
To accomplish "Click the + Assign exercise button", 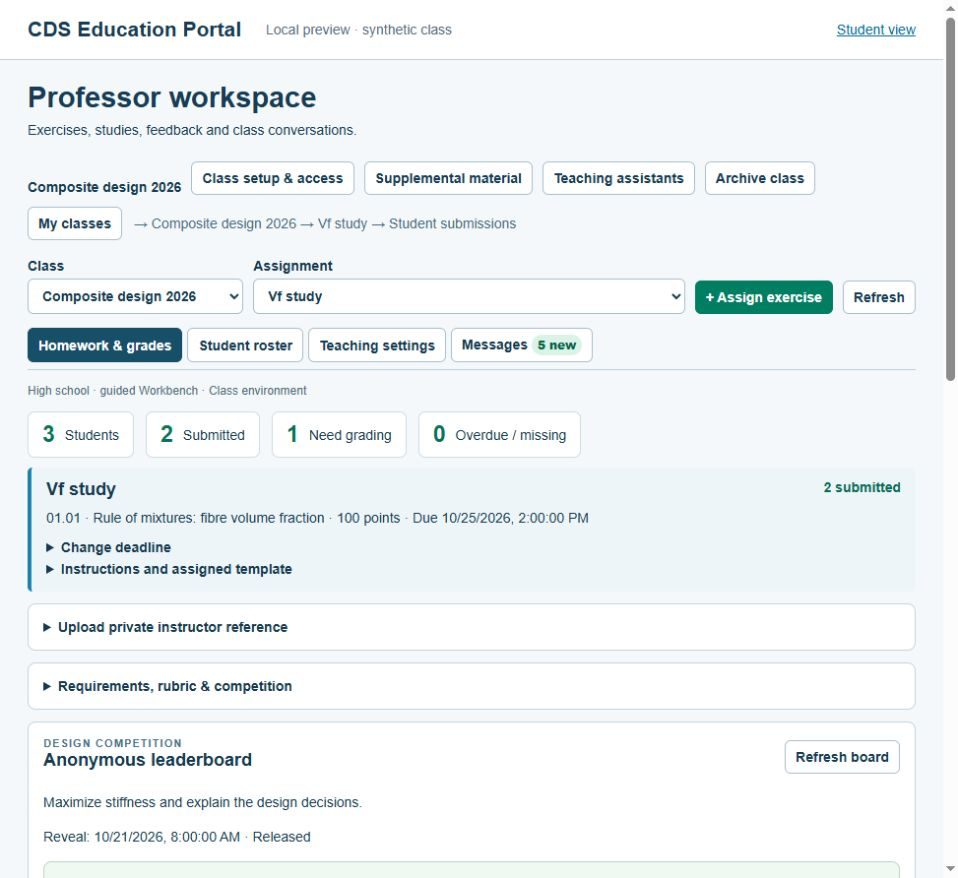I will pos(764,298).
